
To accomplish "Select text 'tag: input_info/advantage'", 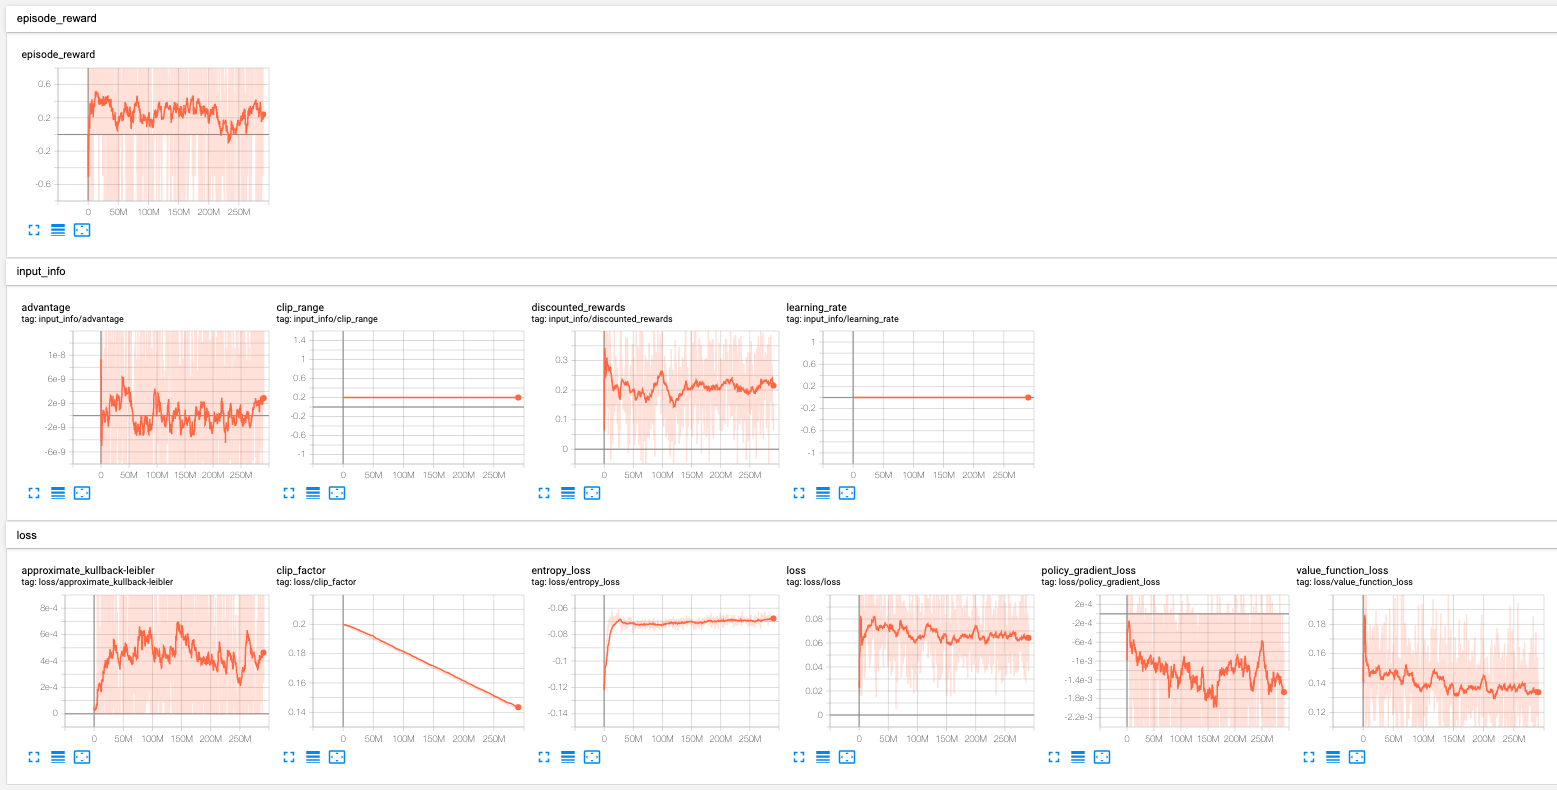I will pos(72,319).
